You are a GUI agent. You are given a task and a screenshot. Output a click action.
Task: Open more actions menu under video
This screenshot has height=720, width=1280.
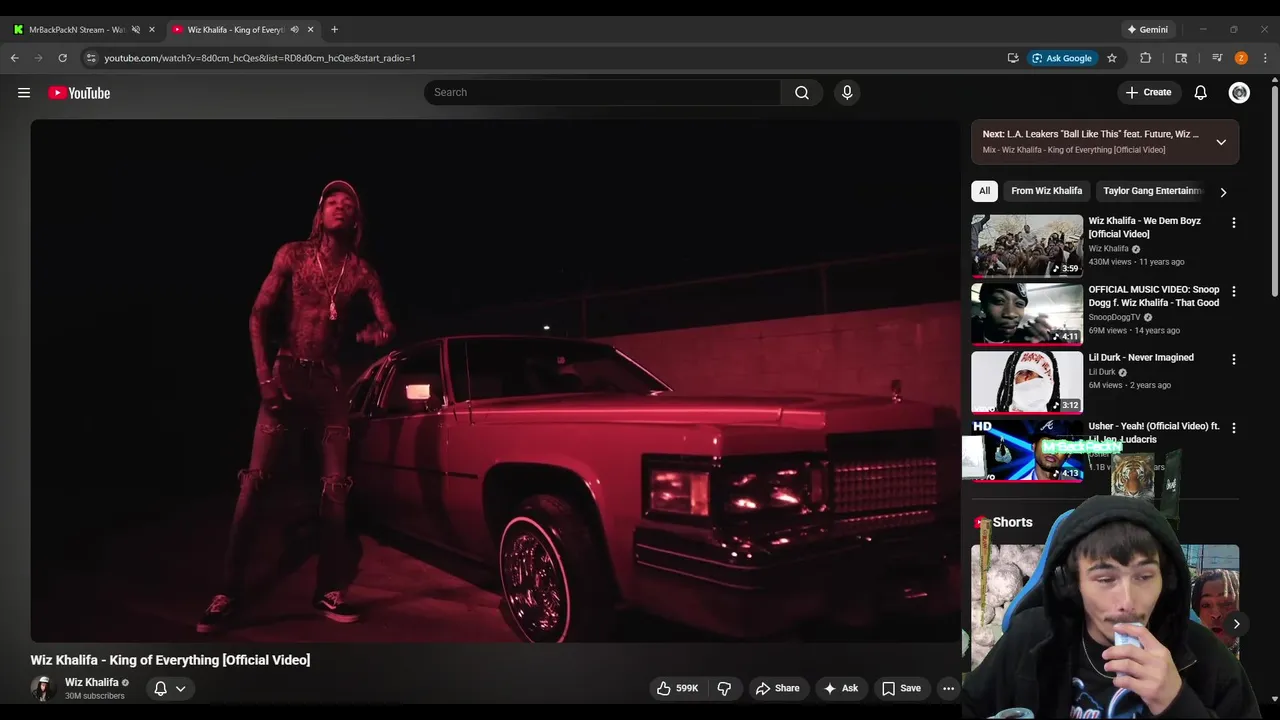point(948,688)
